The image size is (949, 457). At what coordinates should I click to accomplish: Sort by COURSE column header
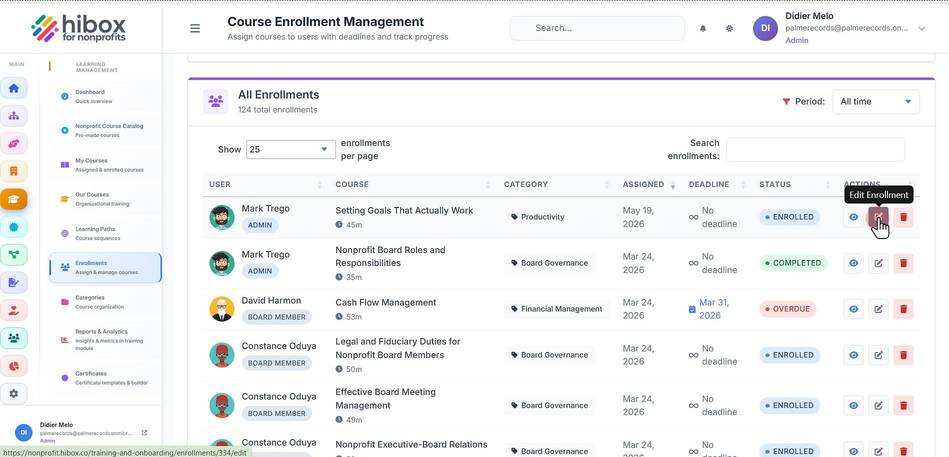(413, 185)
